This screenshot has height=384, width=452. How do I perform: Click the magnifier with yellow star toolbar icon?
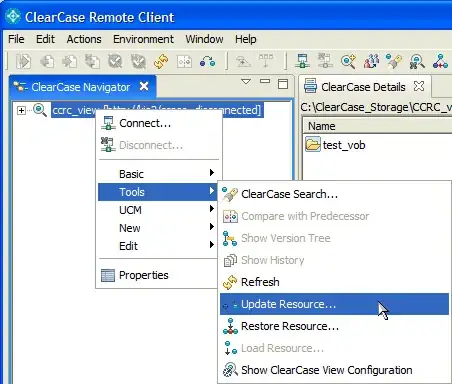[348, 61]
